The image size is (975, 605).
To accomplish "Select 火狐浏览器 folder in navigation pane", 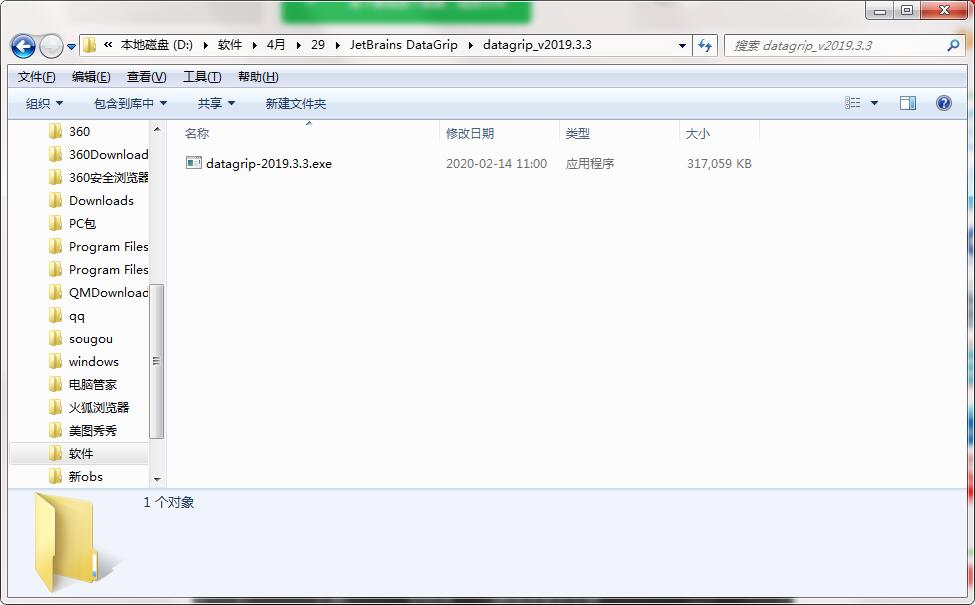I will pyautogui.click(x=98, y=407).
